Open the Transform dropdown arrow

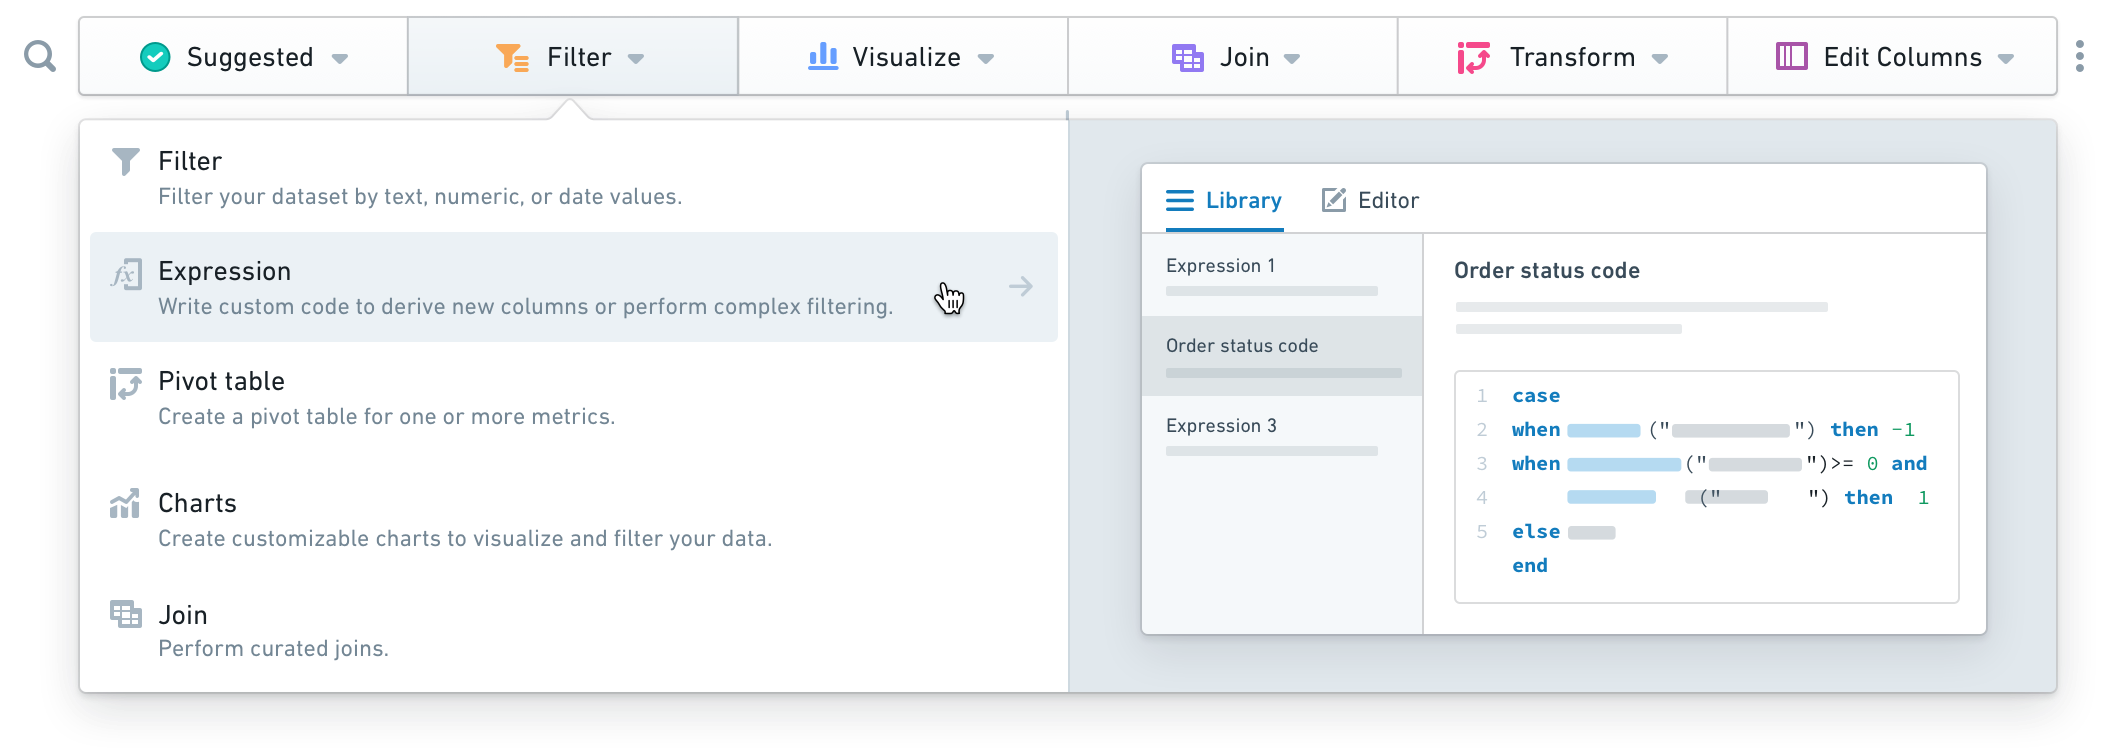coord(1660,59)
